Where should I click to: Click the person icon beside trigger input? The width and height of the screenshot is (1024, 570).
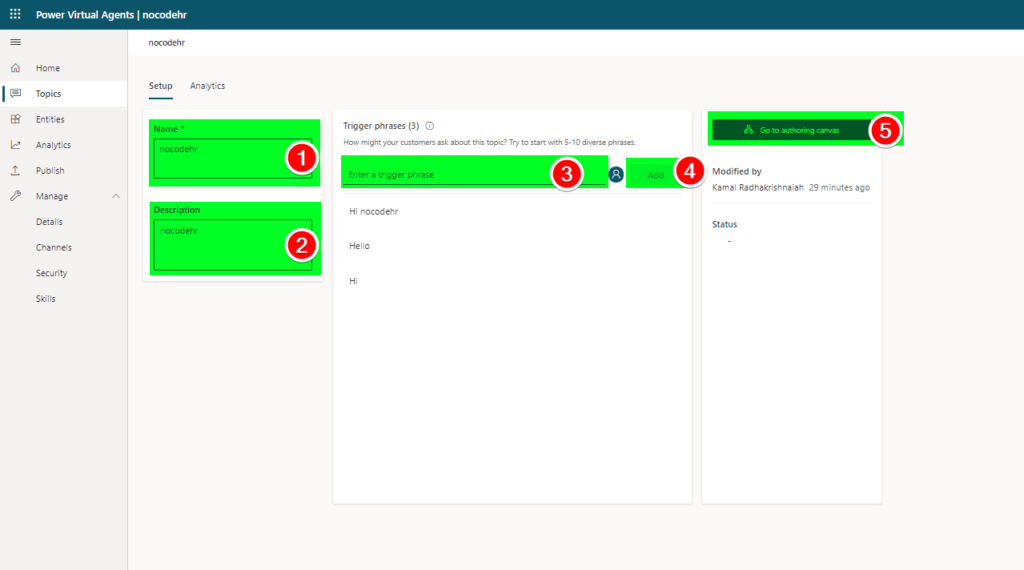pos(616,174)
